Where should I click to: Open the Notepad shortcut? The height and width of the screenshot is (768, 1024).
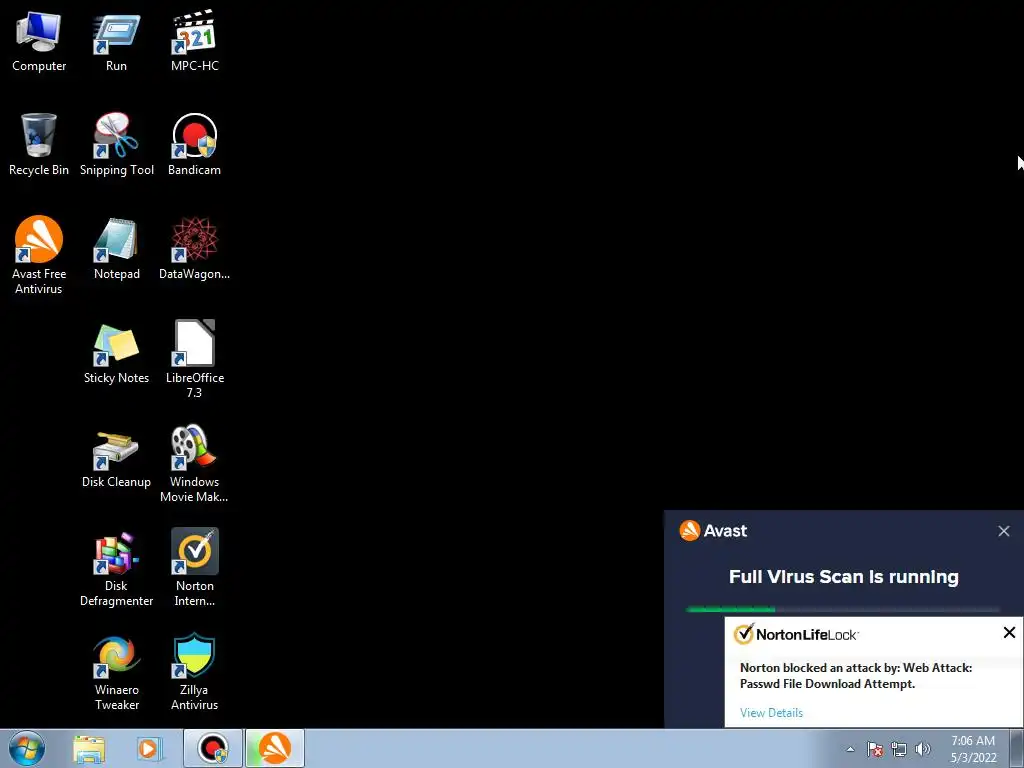(116, 248)
